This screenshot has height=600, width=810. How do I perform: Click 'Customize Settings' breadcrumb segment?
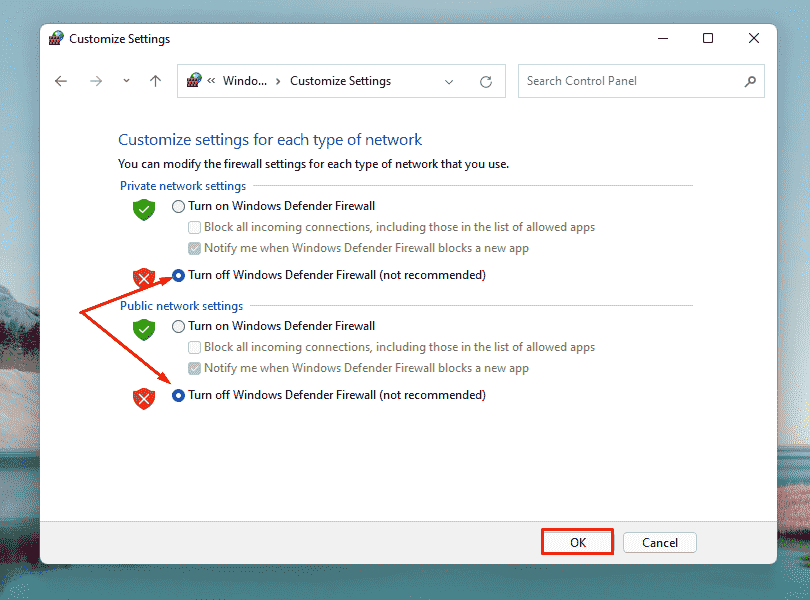(340, 81)
